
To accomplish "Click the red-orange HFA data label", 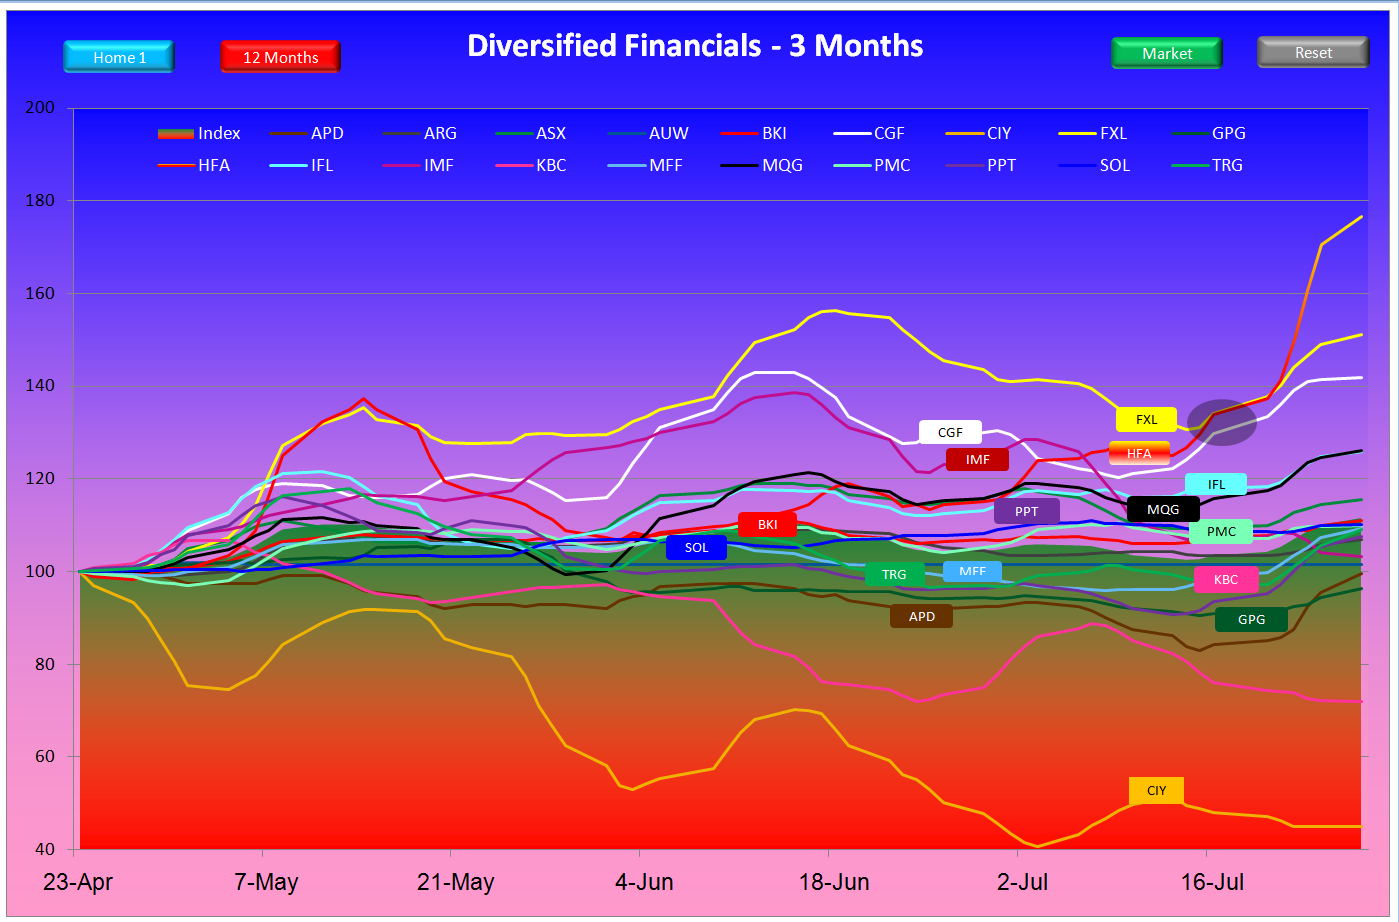I will click(x=1139, y=453).
